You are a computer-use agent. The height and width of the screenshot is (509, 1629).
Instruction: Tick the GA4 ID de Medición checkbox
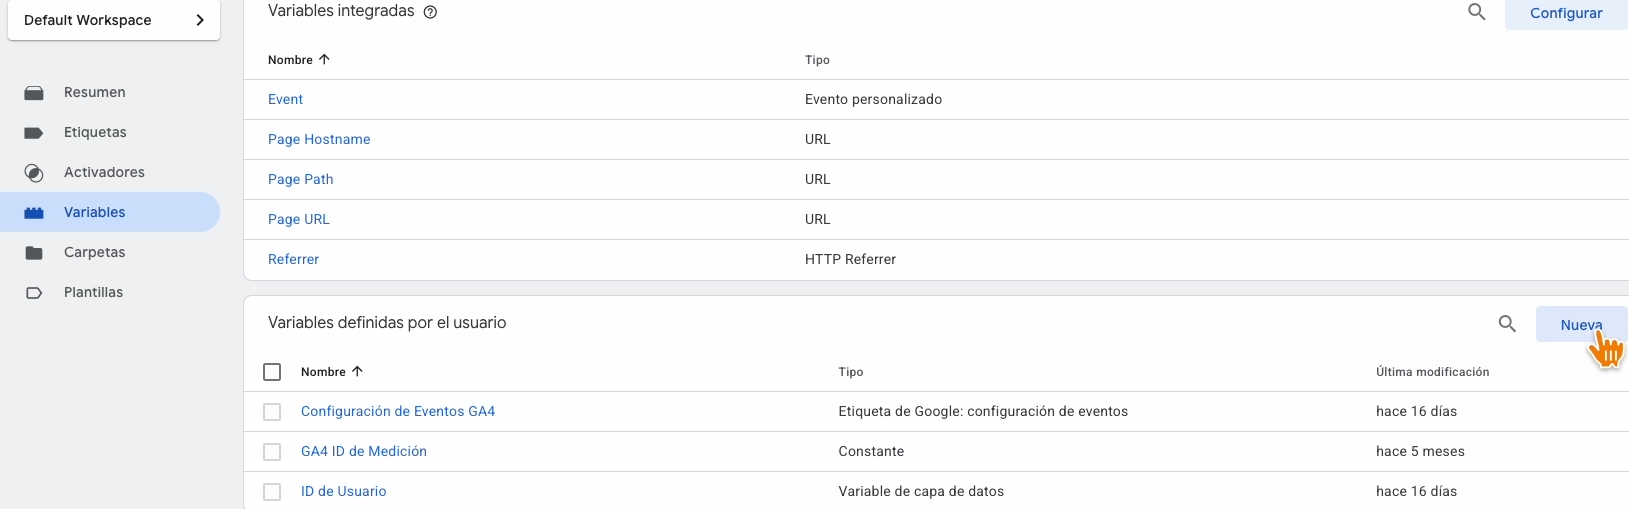click(x=272, y=452)
